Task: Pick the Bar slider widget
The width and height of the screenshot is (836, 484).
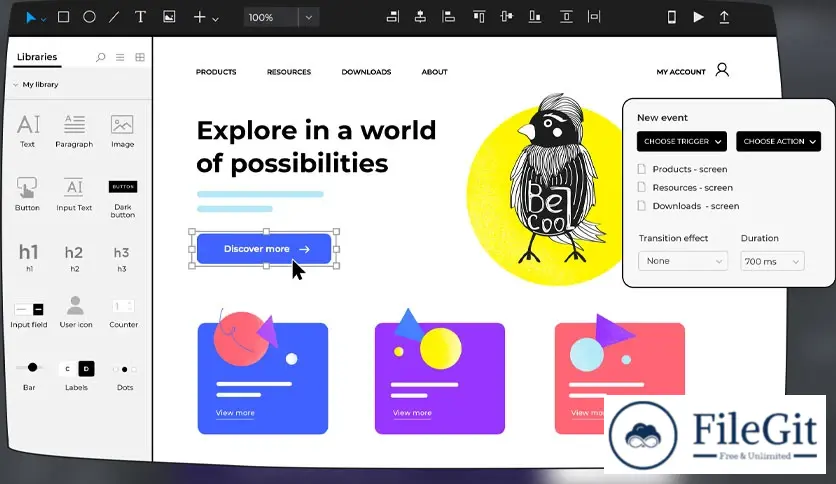Action: (29, 376)
